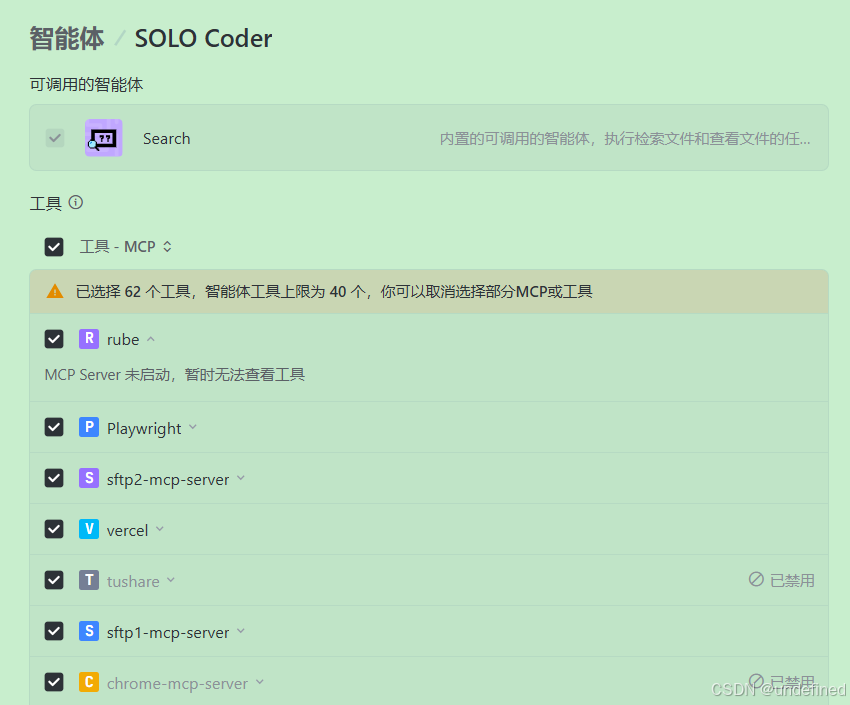Uncheck the chrome-mcp-server checkbox
This screenshot has width=850, height=705.
pyautogui.click(x=54, y=682)
